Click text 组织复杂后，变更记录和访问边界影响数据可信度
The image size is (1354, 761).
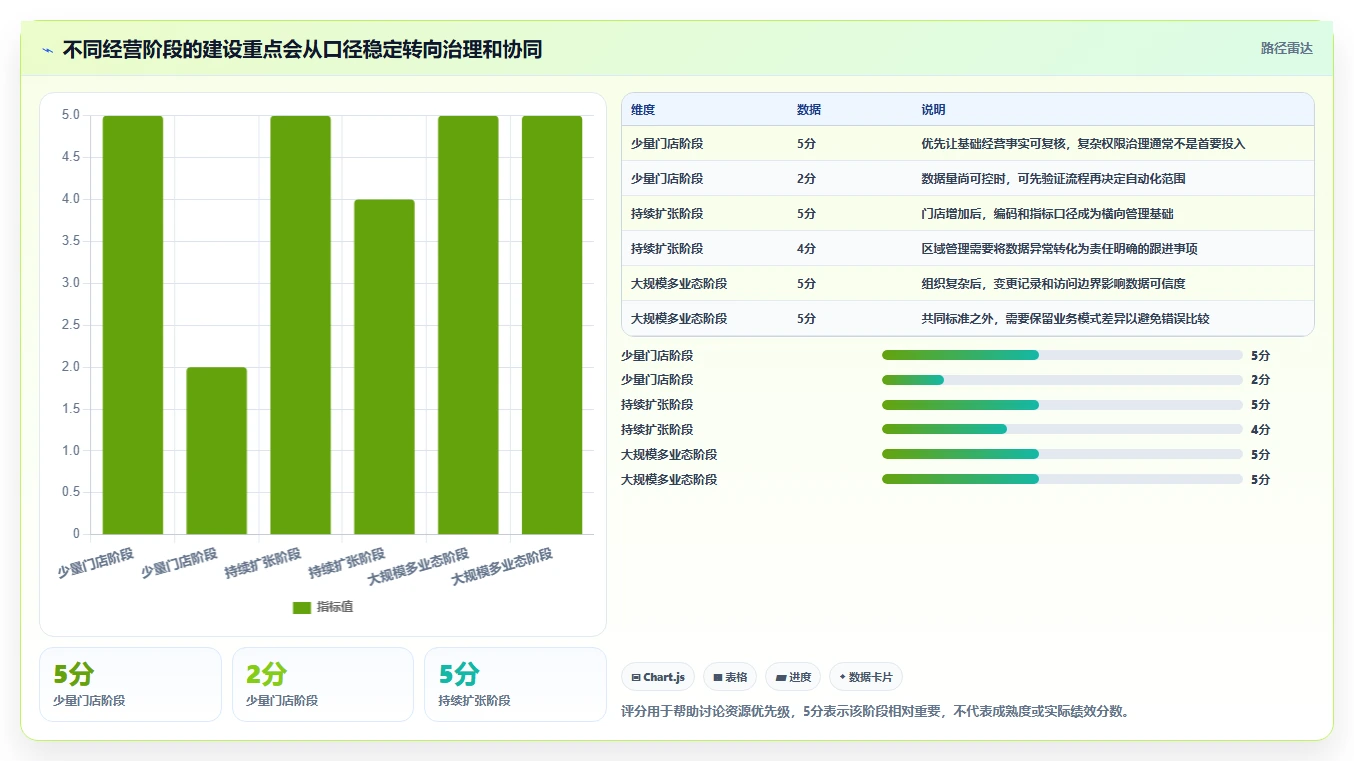pyautogui.click(x=1053, y=284)
